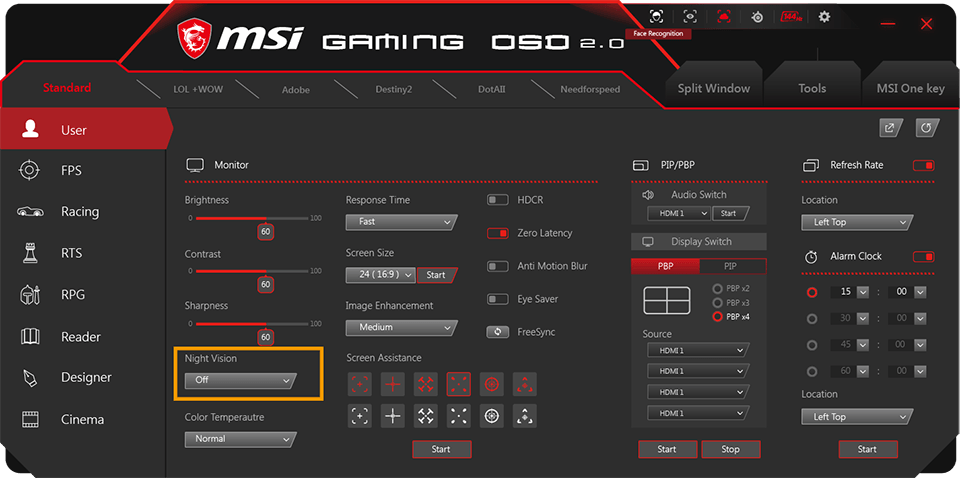Open the Night Vision dropdown
This screenshot has width=960, height=478.
point(241,381)
